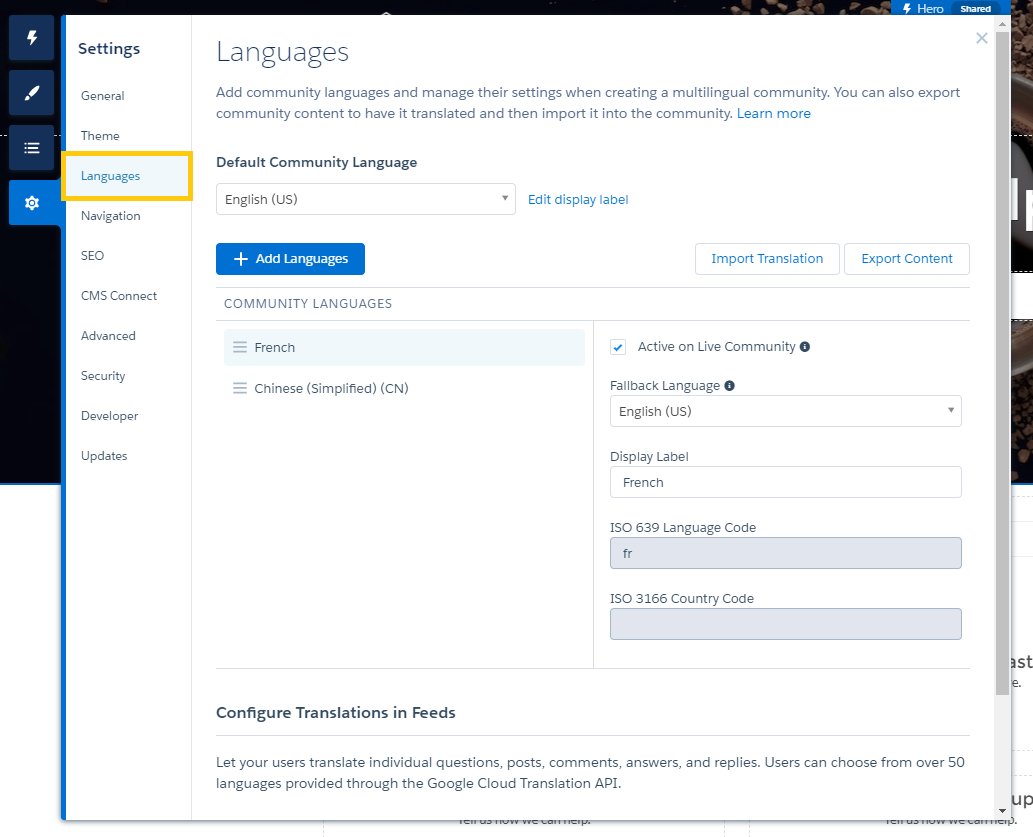Click the Chinese (Simplified) row drag handle

(x=240, y=388)
